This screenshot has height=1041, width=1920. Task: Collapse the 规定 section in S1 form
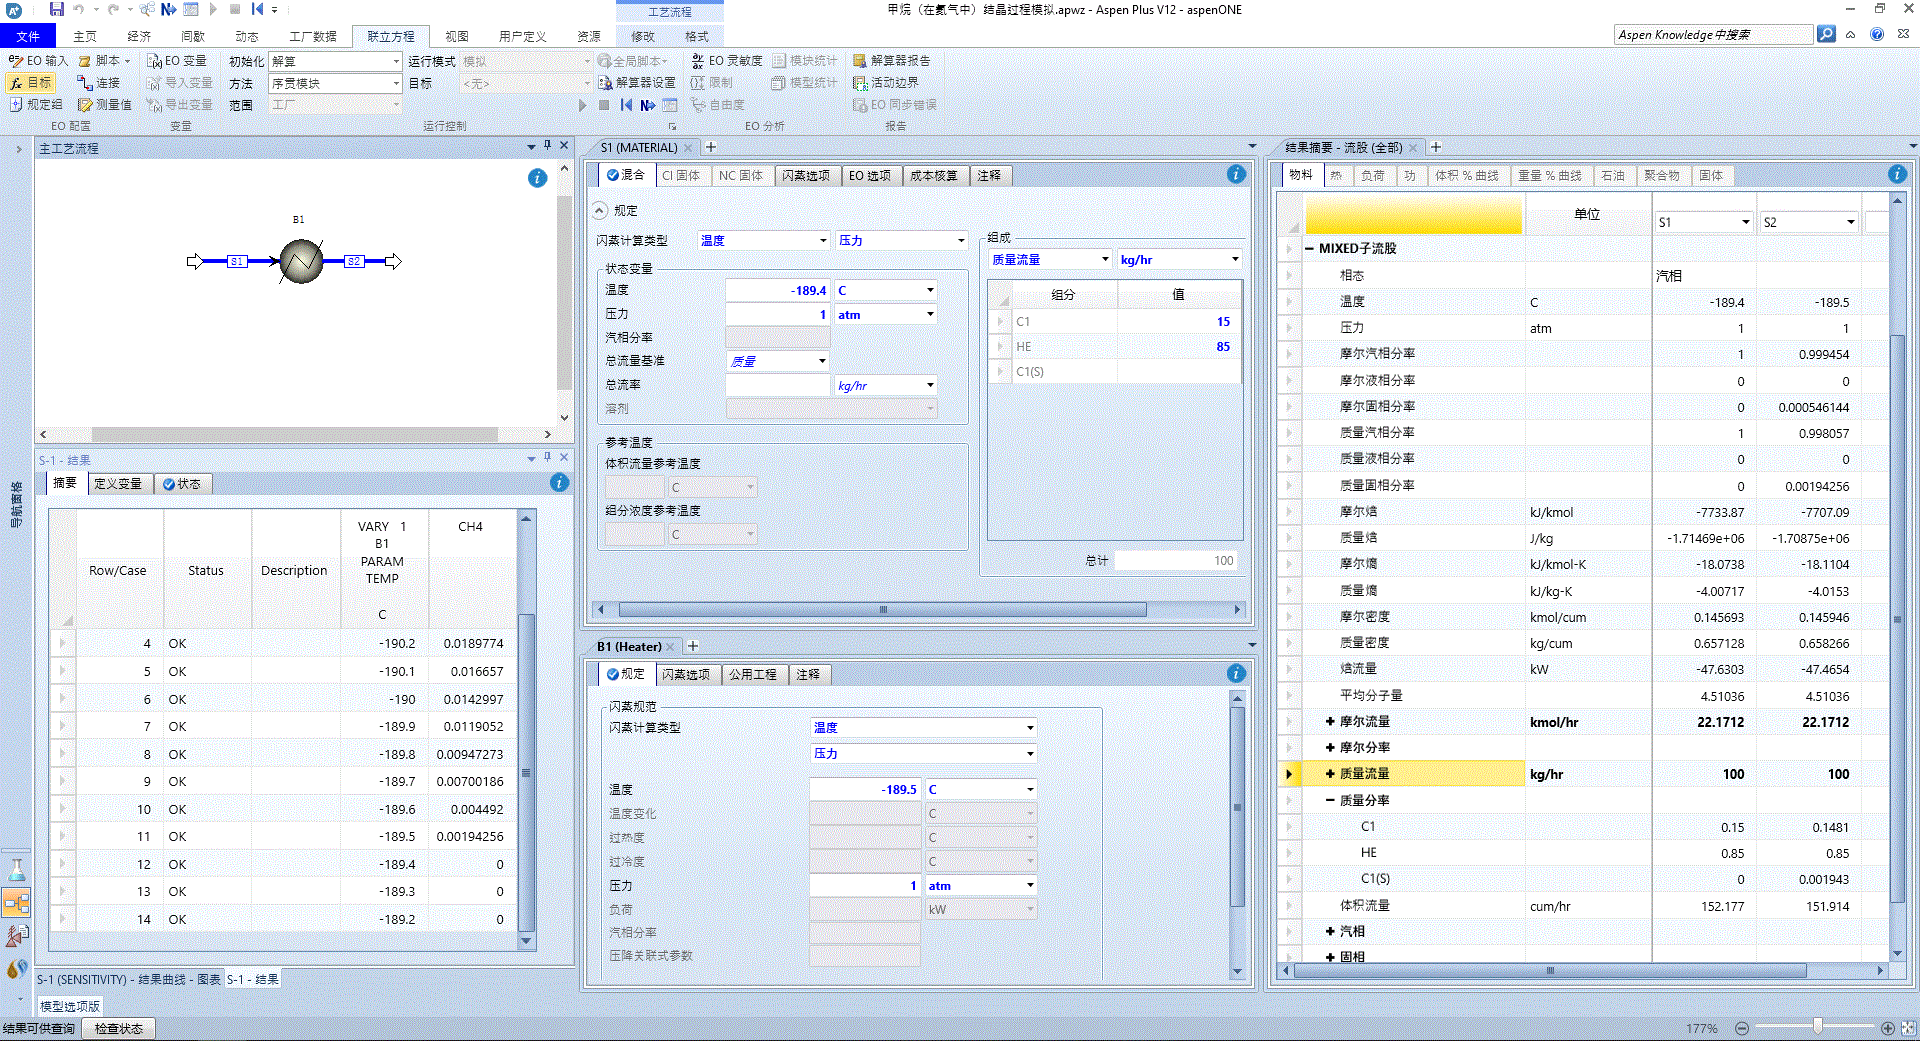600,210
